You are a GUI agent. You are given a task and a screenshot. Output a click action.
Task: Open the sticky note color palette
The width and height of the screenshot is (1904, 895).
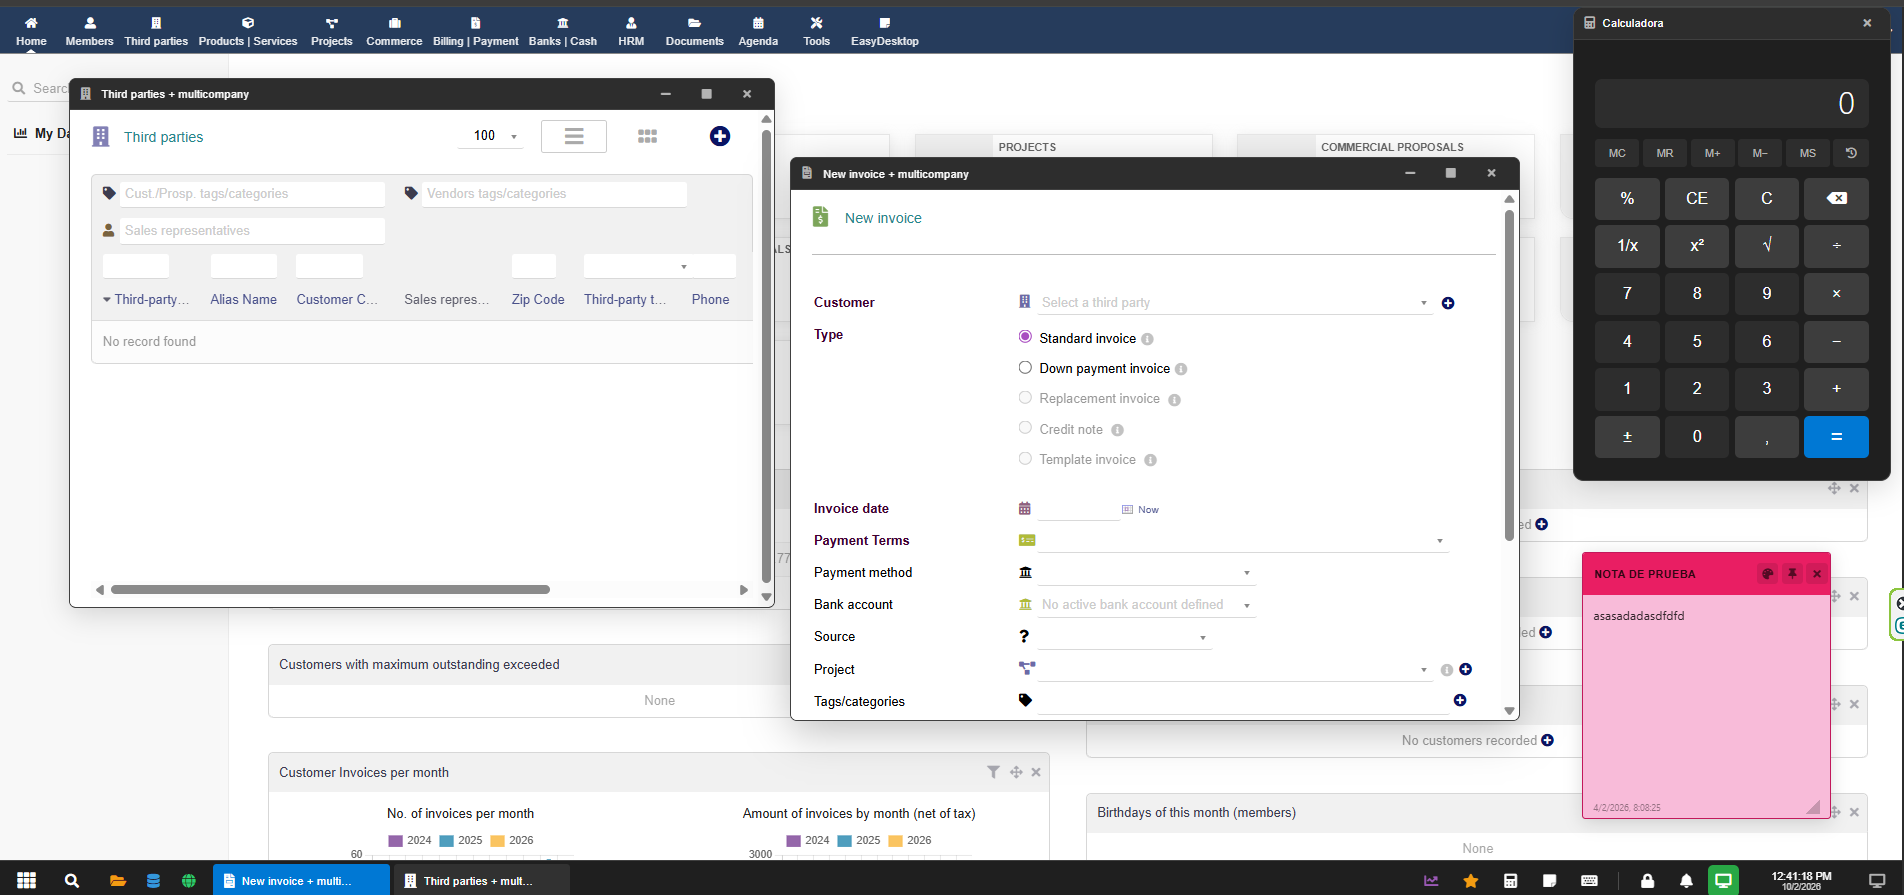[1767, 574]
